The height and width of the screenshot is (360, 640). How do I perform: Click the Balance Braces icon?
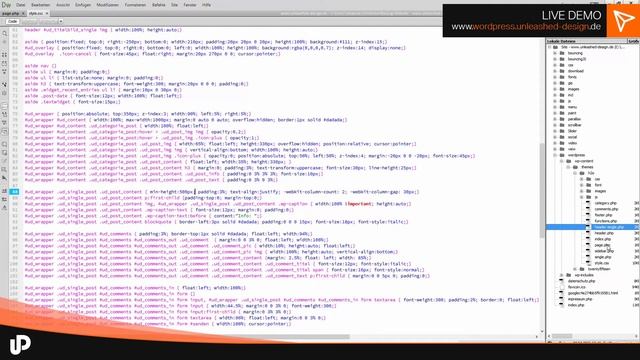coord(4,93)
